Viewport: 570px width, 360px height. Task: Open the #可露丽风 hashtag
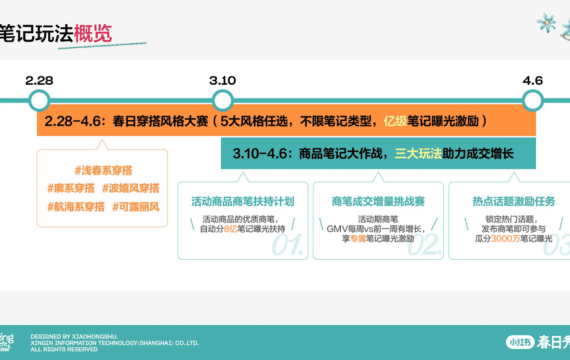[x=136, y=207]
